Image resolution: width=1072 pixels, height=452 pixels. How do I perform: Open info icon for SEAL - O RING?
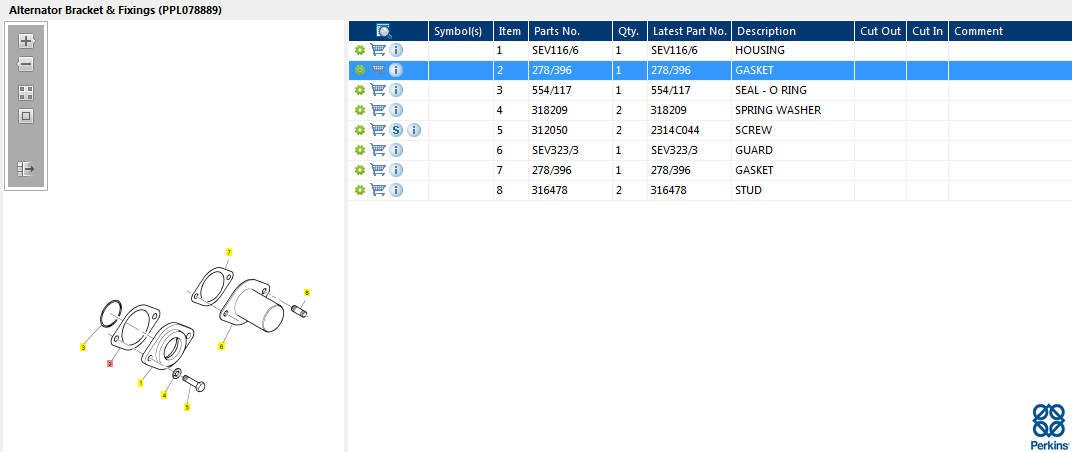[396, 90]
